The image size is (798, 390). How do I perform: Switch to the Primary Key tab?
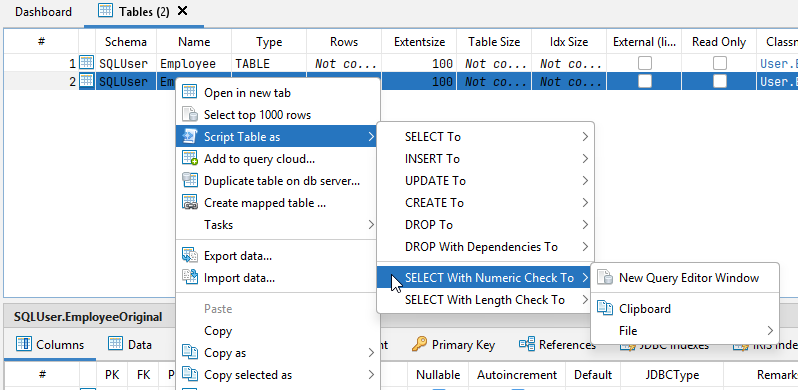[453, 345]
